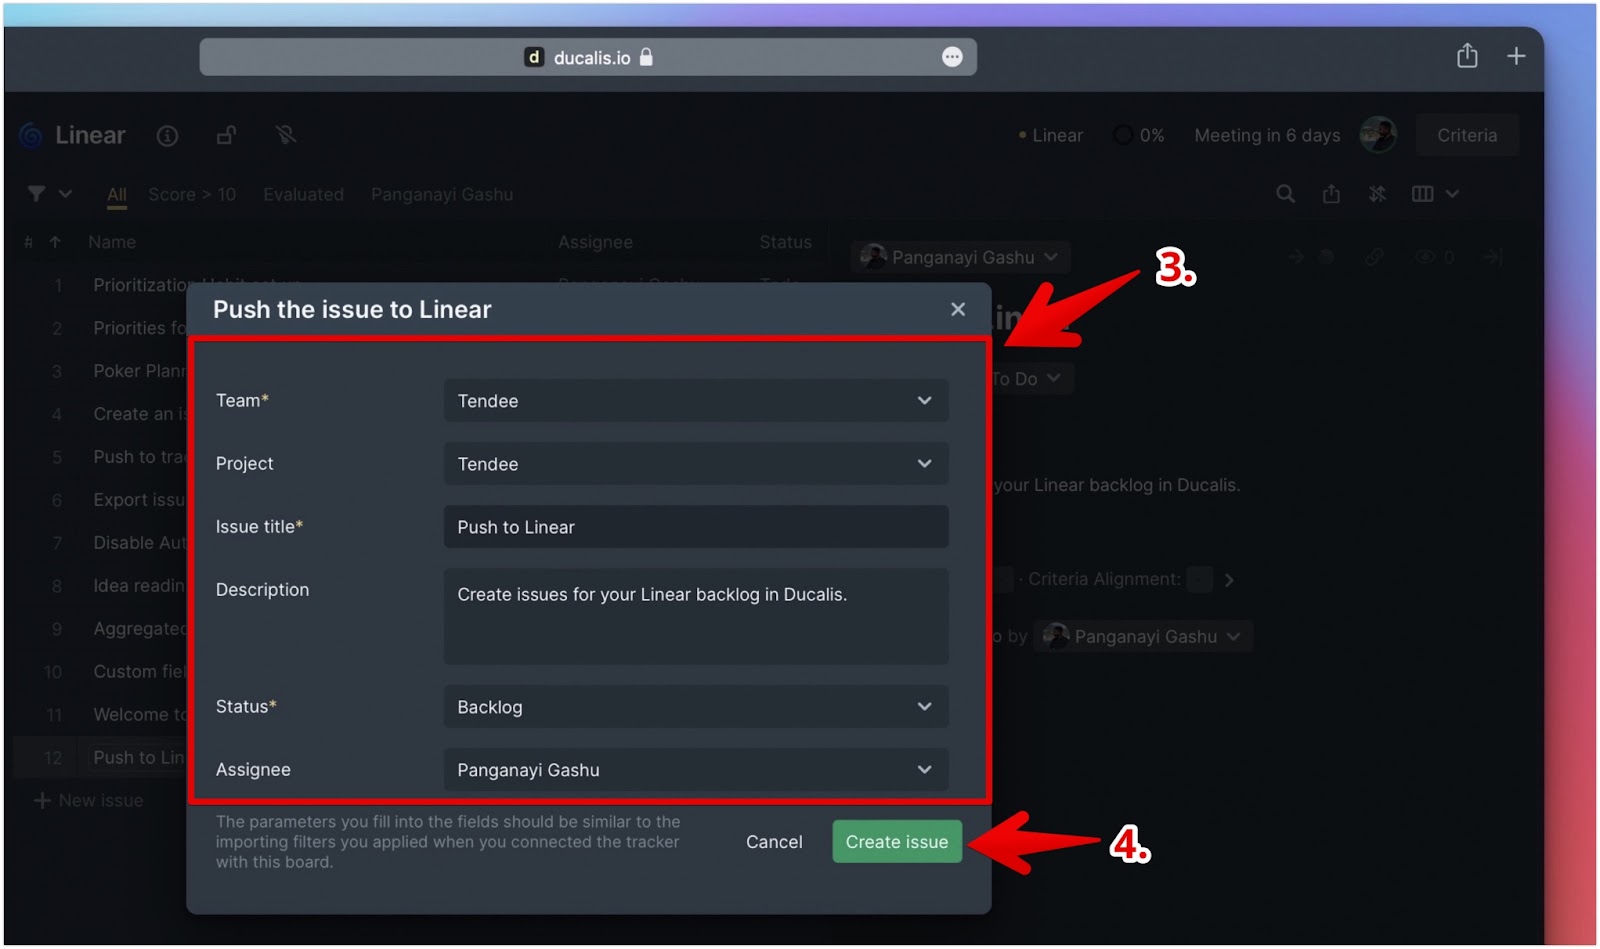This screenshot has width=1600, height=949.
Task: Open the Criteria button
Action: click(x=1467, y=135)
